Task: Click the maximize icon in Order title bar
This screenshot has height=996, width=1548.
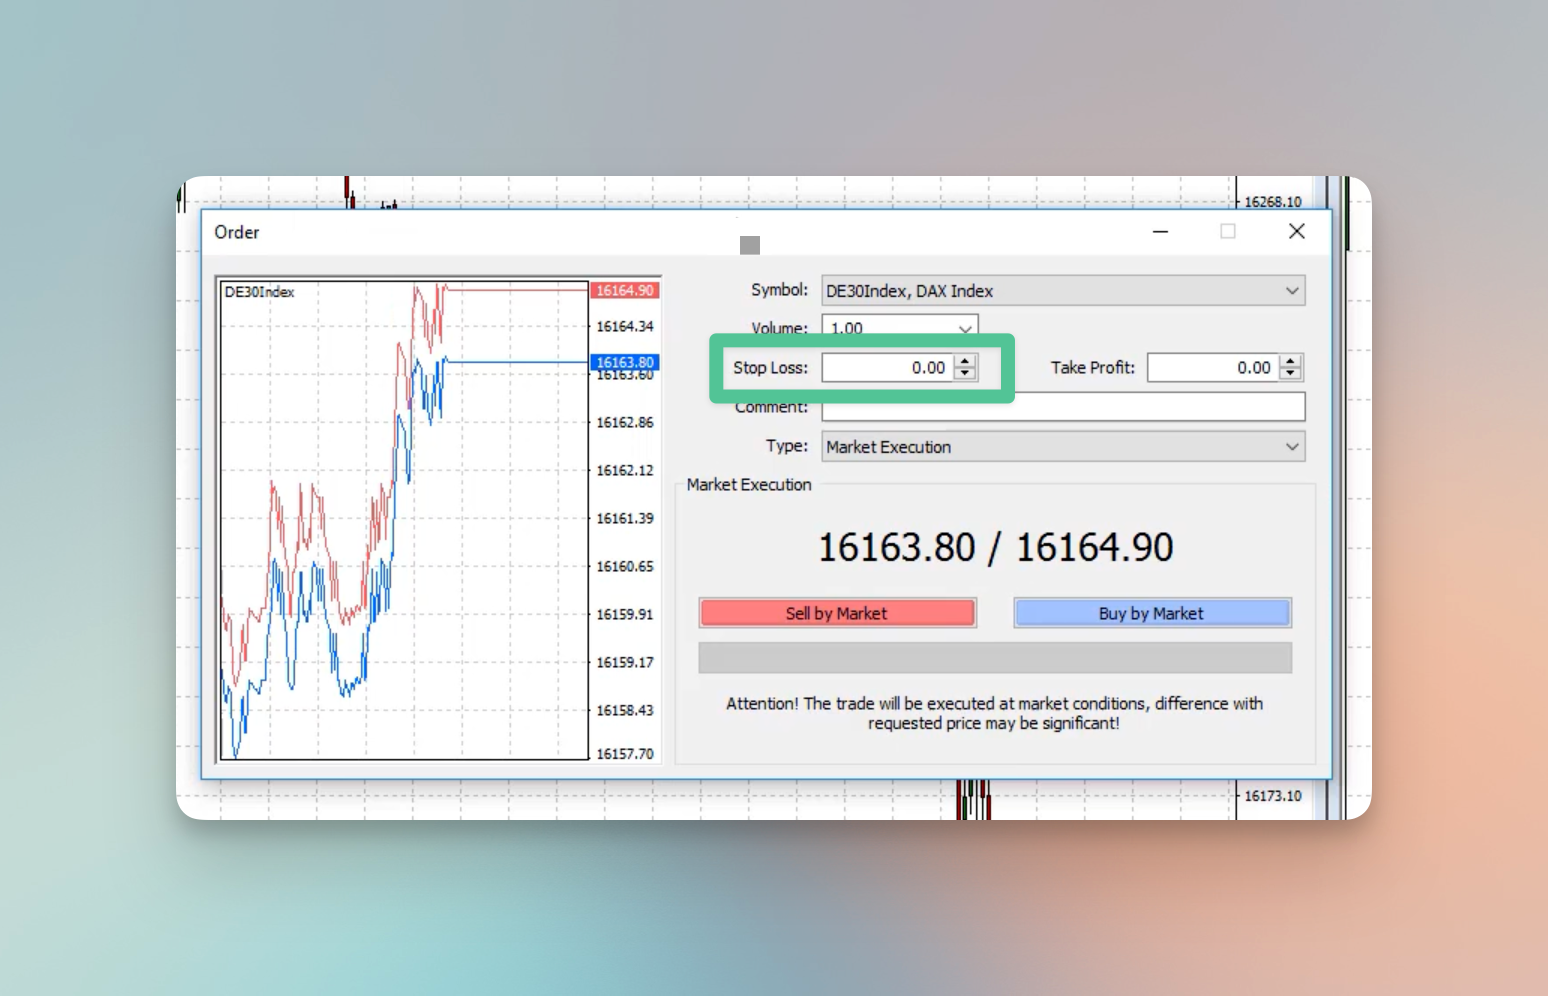Action: [1228, 232]
